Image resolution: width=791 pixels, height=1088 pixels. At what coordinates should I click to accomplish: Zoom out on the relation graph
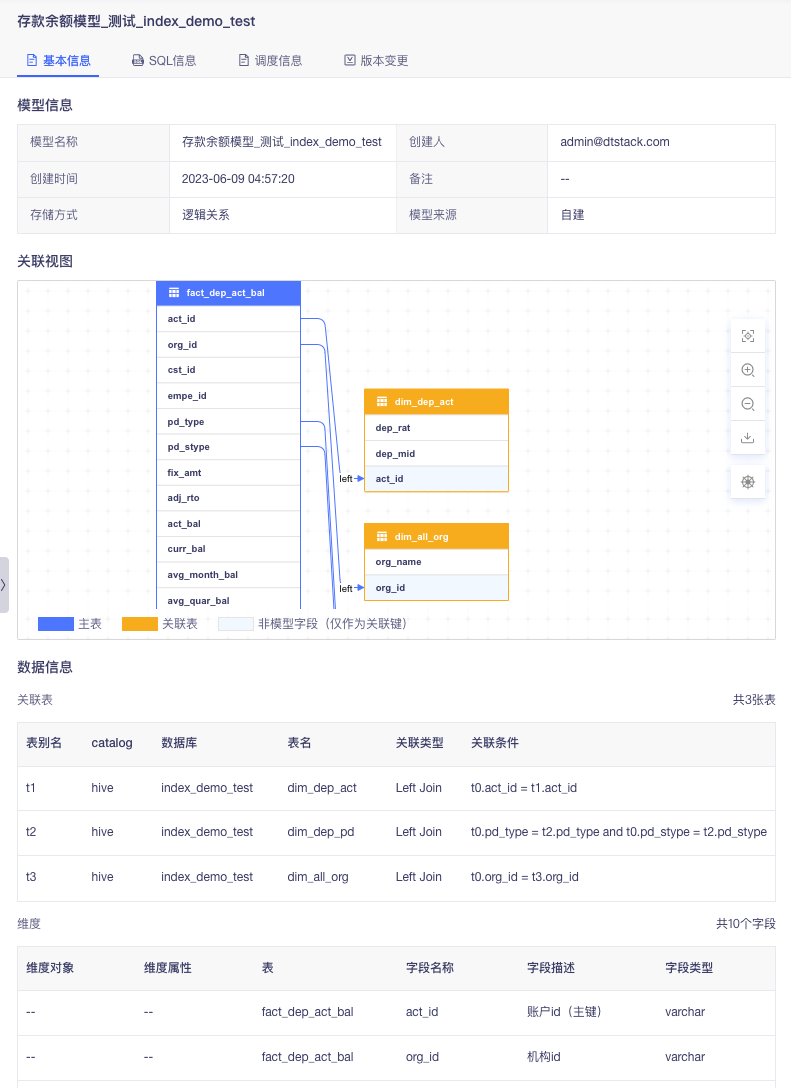(748, 404)
